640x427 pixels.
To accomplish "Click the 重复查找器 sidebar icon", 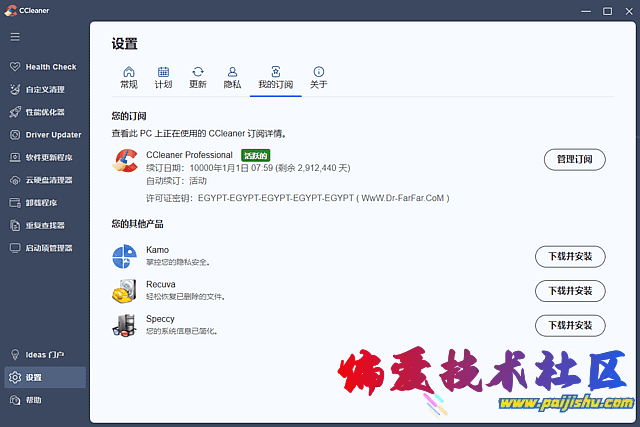I will point(15,225).
